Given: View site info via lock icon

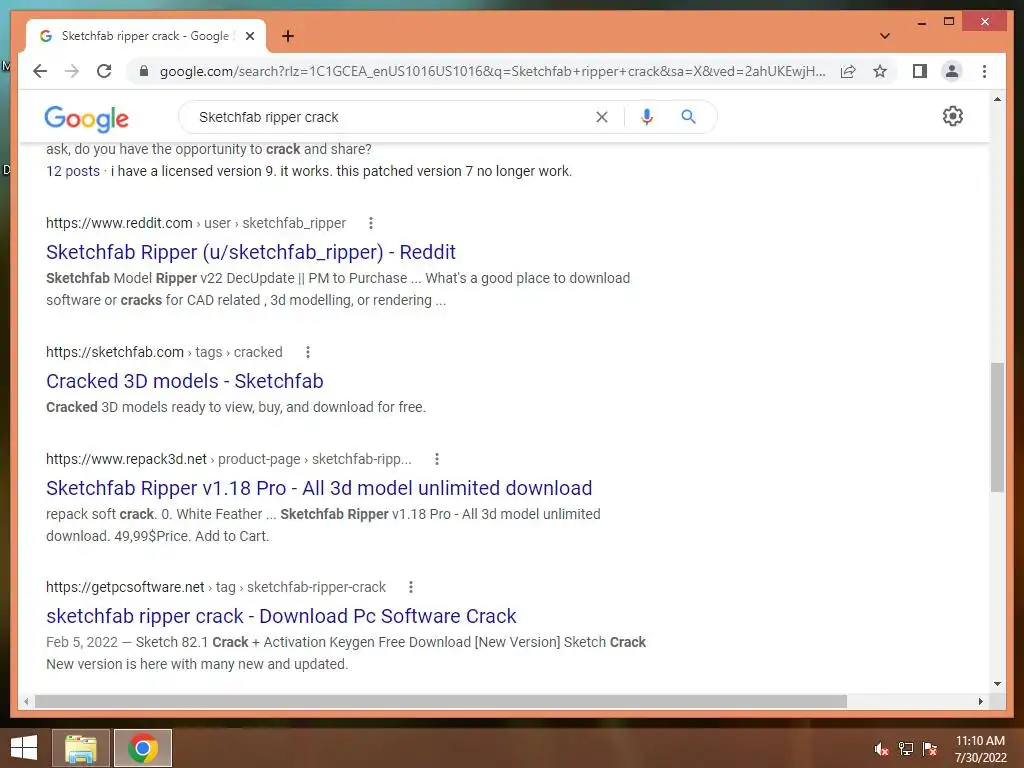Looking at the screenshot, I should pos(144,71).
